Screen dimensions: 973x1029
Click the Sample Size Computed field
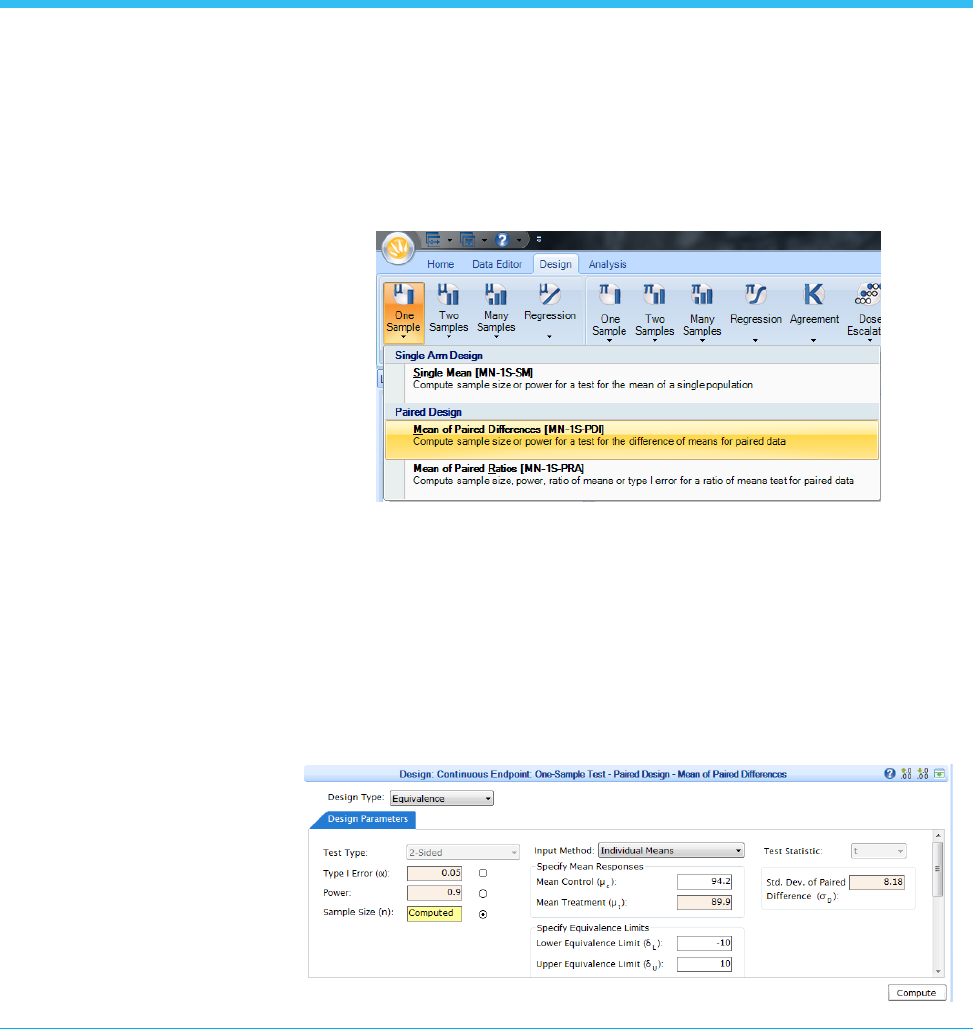(434, 914)
